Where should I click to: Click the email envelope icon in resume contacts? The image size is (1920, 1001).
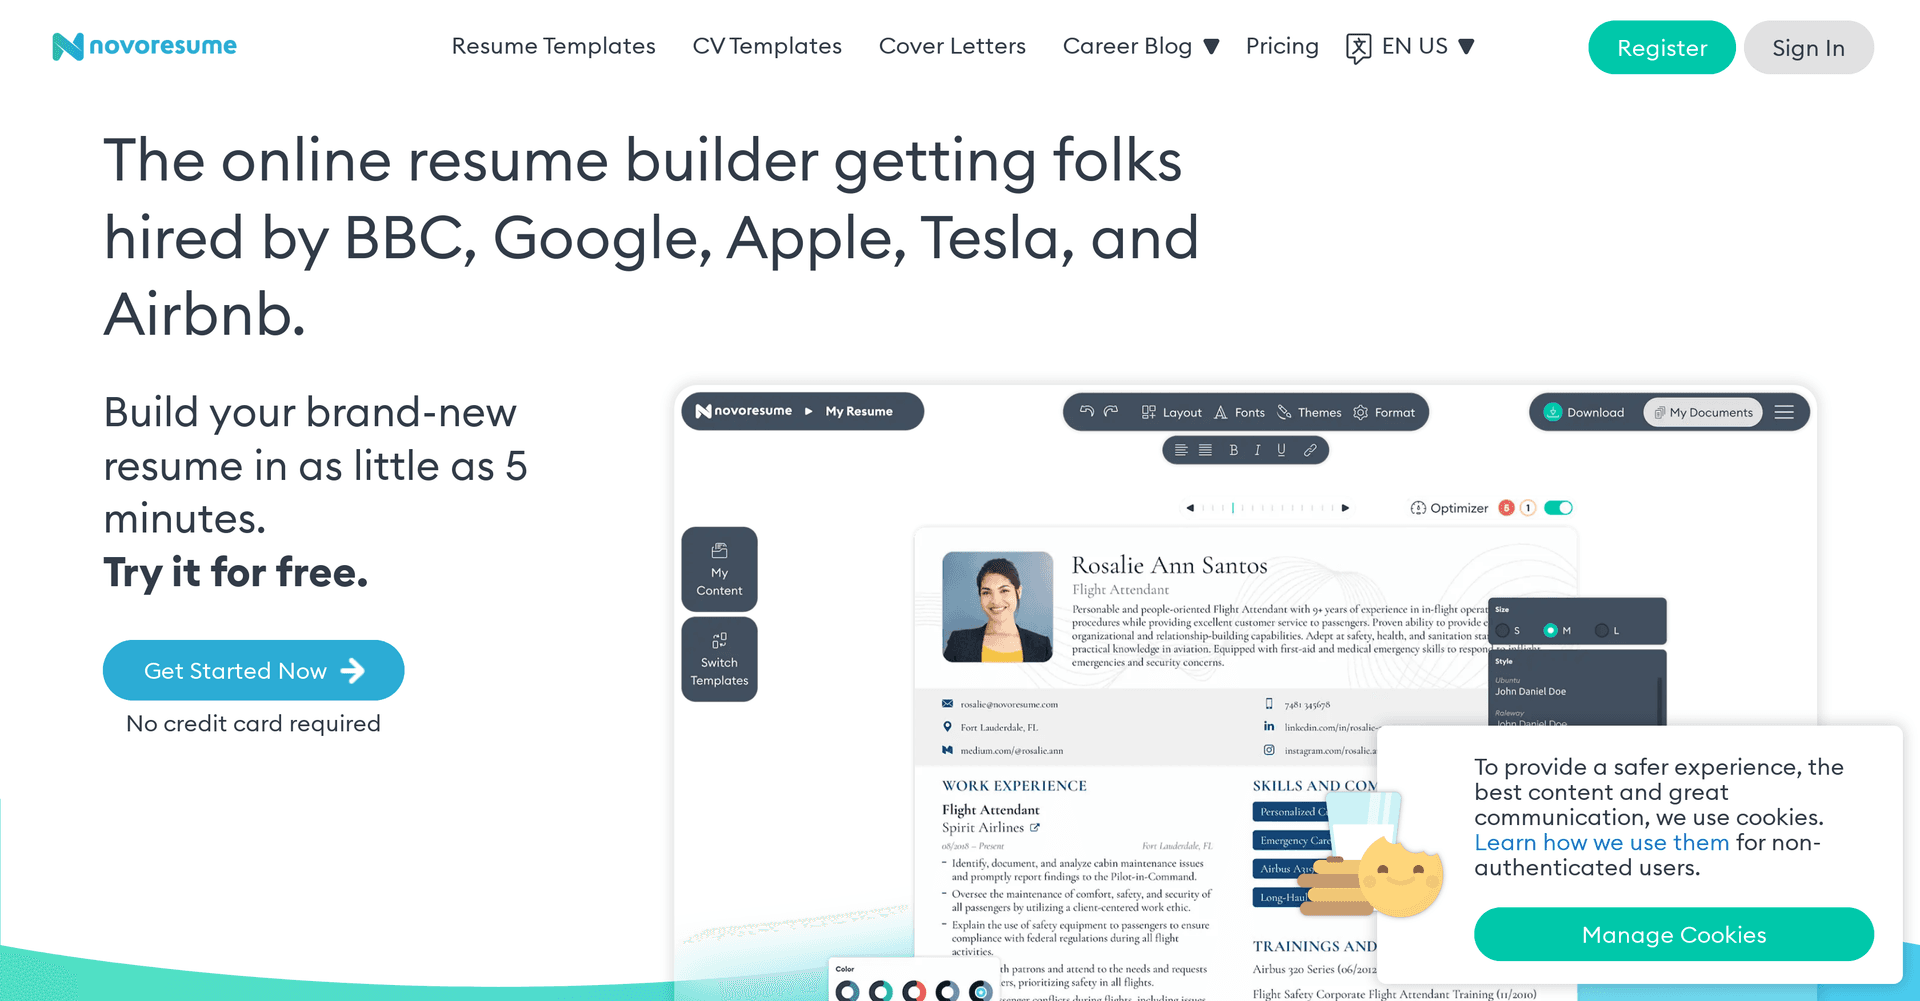[947, 704]
